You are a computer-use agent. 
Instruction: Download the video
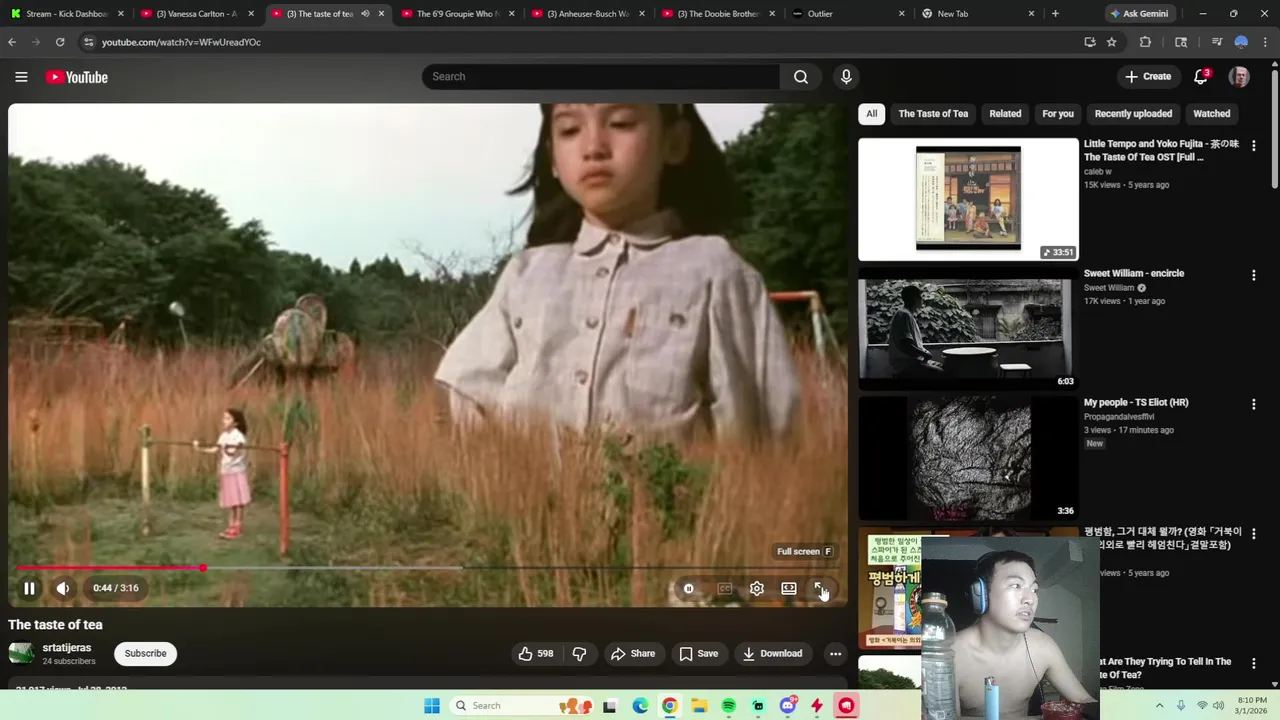coord(772,654)
